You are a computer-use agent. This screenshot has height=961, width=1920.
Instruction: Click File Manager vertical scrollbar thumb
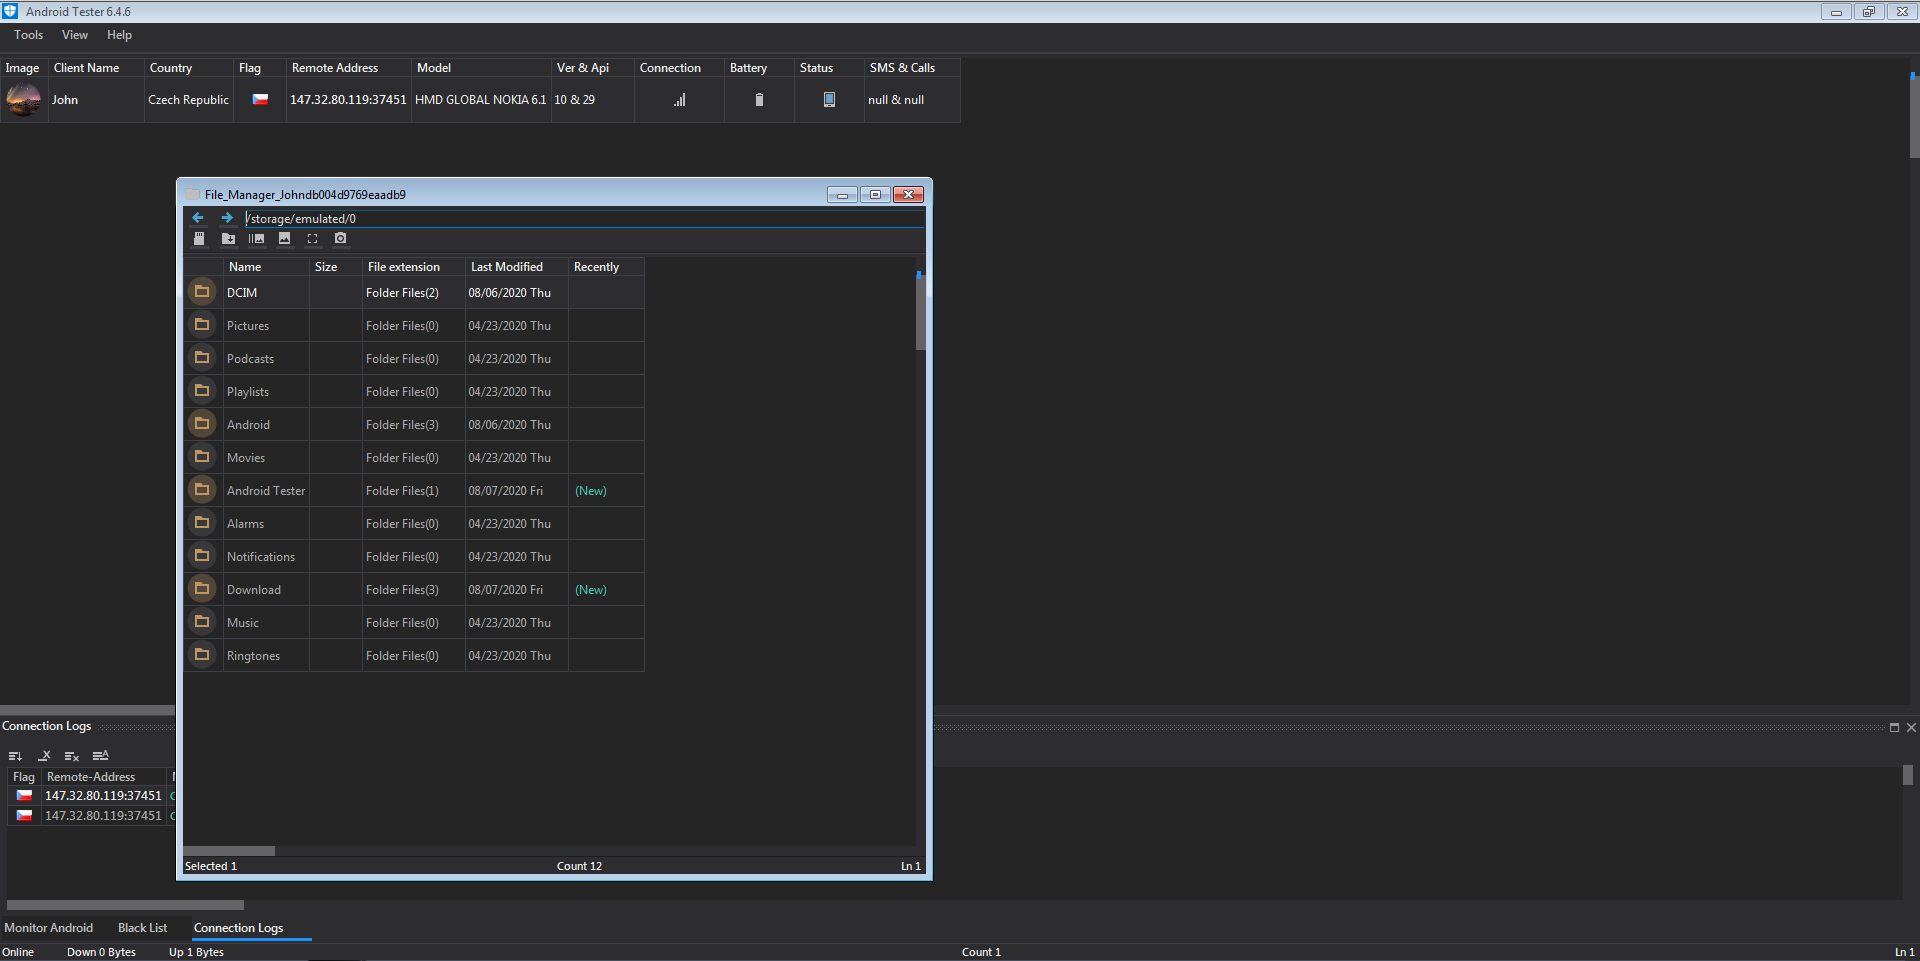[x=920, y=311]
